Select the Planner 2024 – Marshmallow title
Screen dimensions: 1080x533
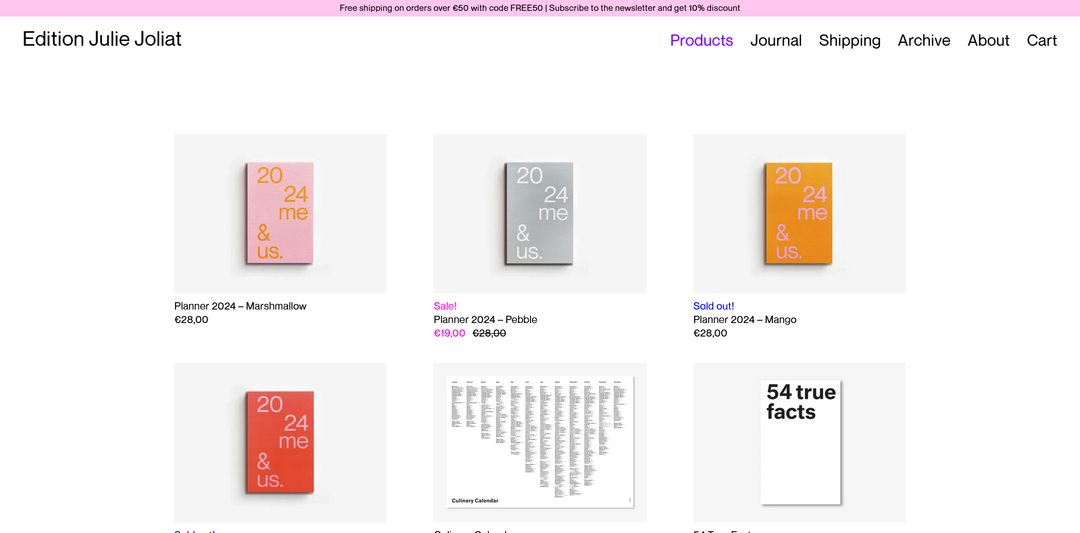pos(240,306)
